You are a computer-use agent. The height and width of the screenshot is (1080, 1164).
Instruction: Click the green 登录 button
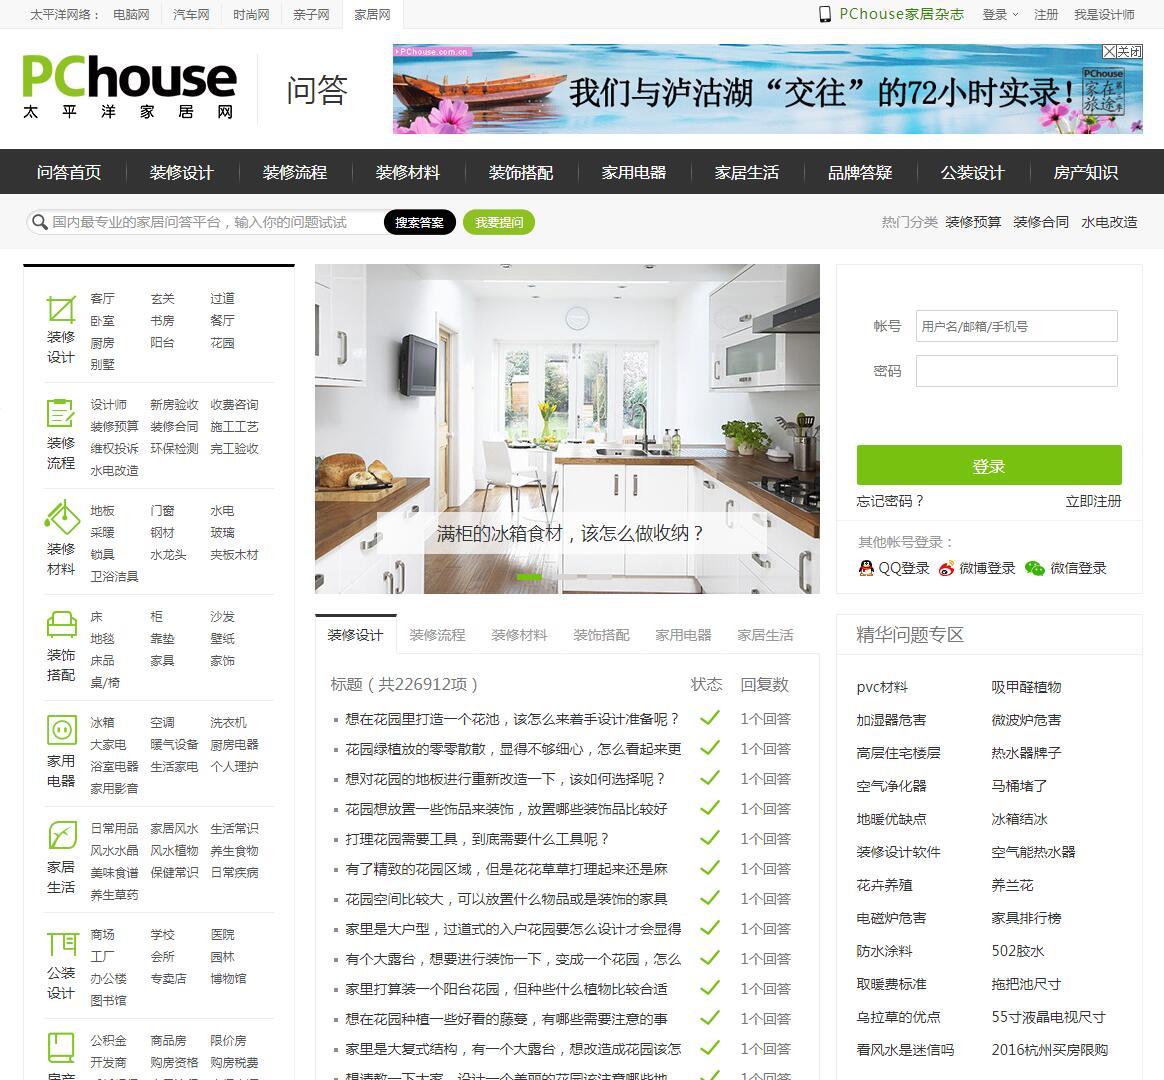pyautogui.click(x=989, y=465)
